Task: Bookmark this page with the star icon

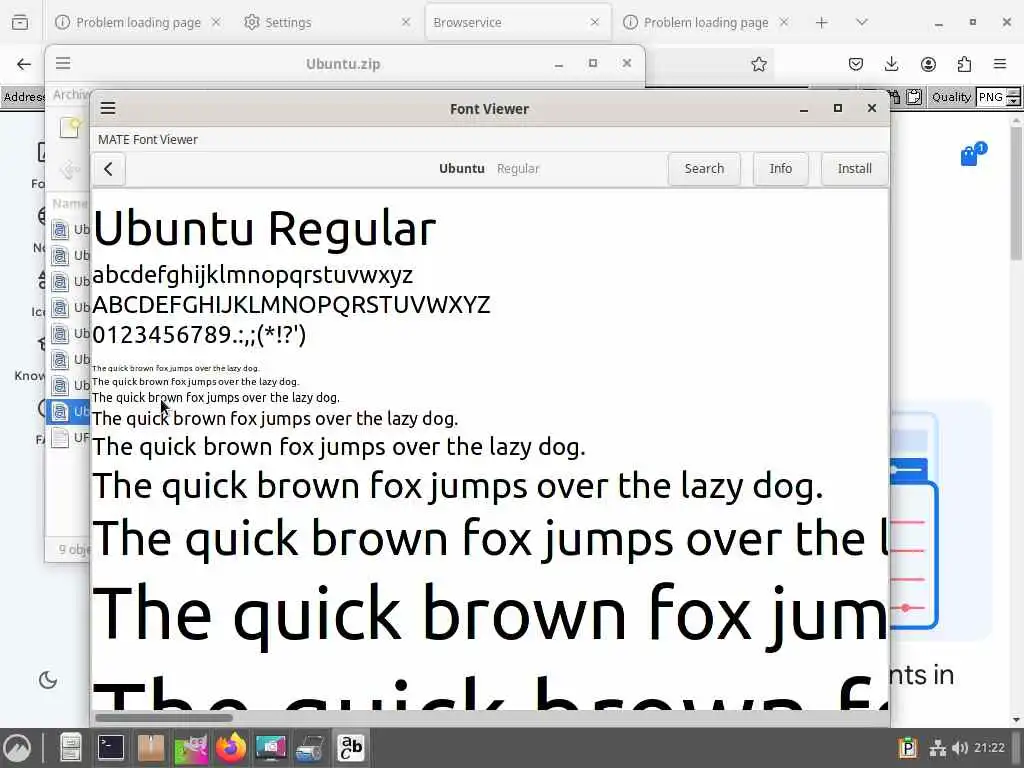Action: tap(758, 64)
